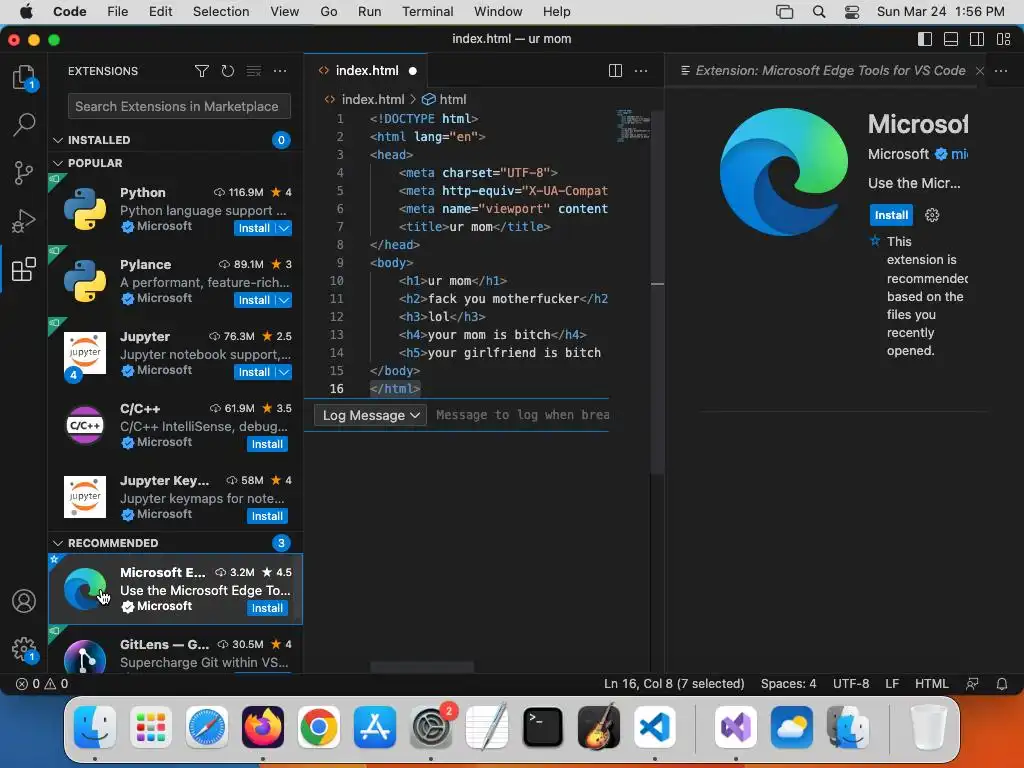The image size is (1024, 768).
Task: Open the Edge Tools extension gear menu
Action: (932, 215)
